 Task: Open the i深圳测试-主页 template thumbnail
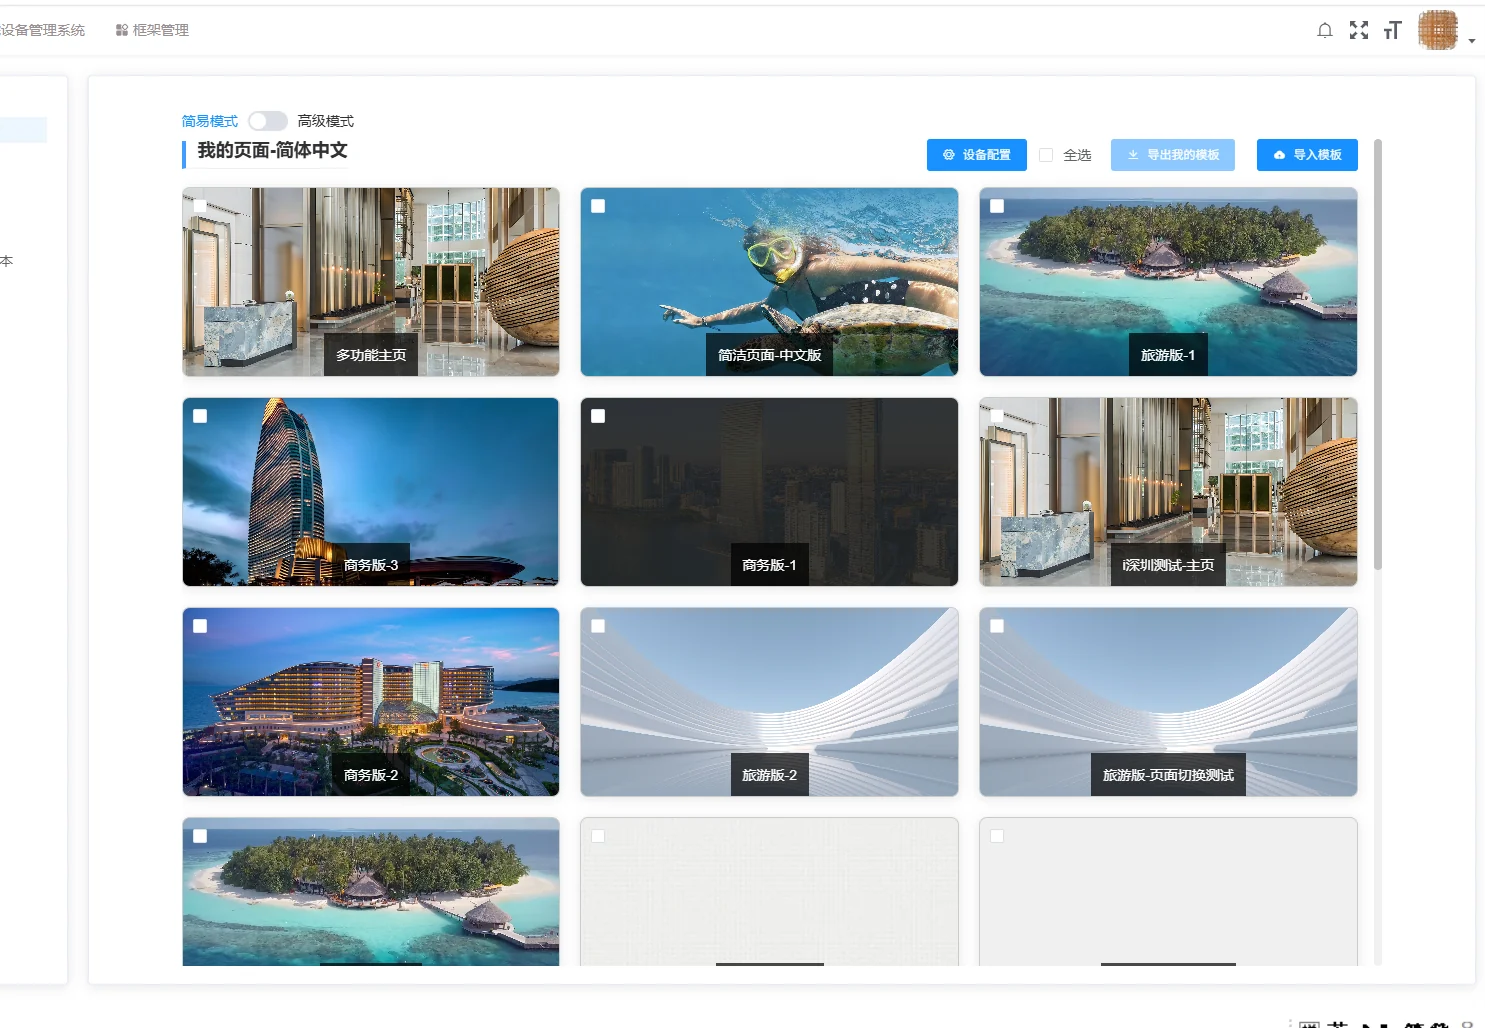pyautogui.click(x=1168, y=492)
